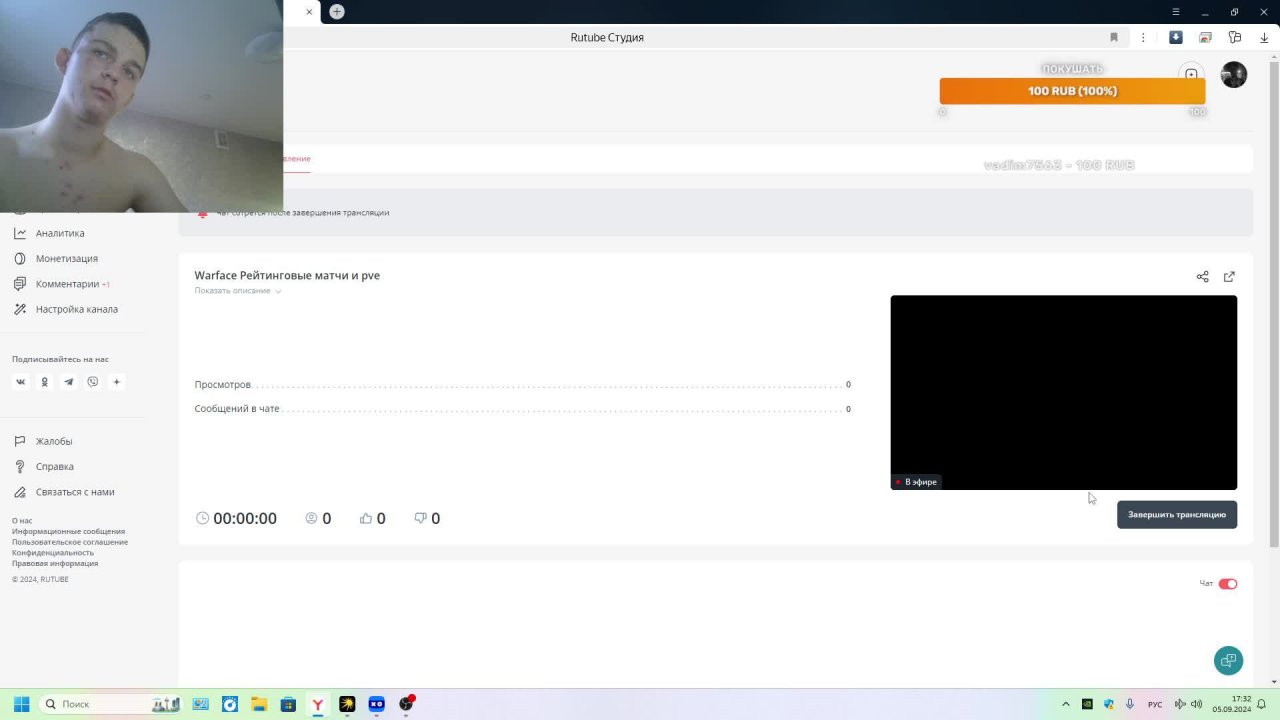This screenshot has width=1280, height=720.
Task: Open the user profile avatar
Action: (x=1234, y=75)
